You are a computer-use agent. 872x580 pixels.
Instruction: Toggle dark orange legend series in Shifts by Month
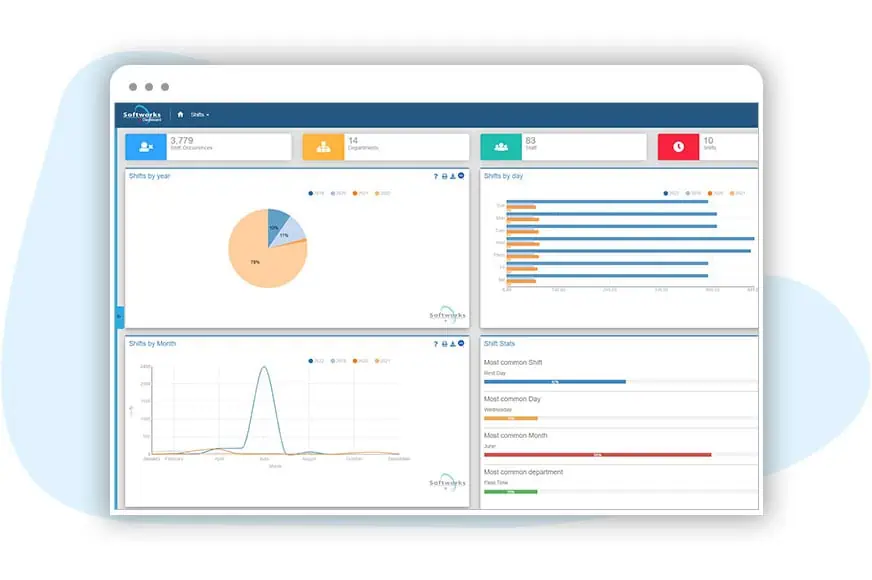361,361
